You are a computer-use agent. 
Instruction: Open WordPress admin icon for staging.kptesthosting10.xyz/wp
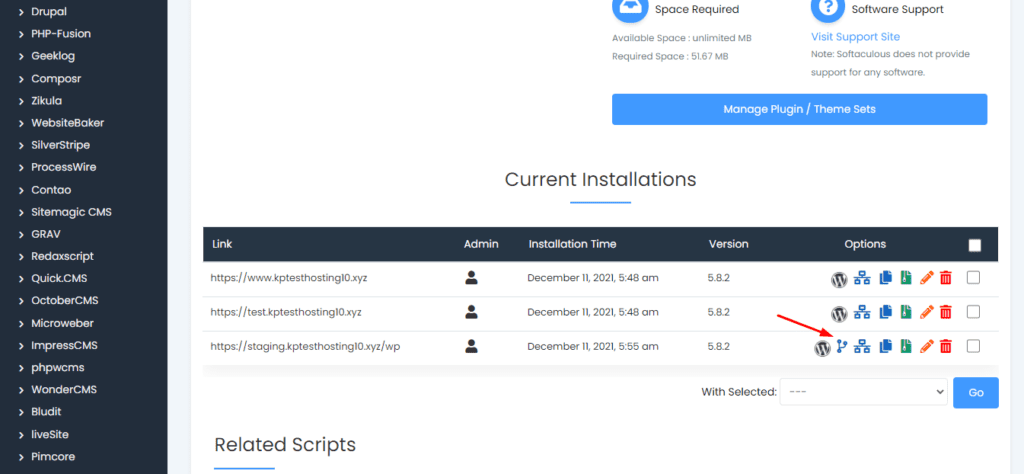click(x=822, y=349)
